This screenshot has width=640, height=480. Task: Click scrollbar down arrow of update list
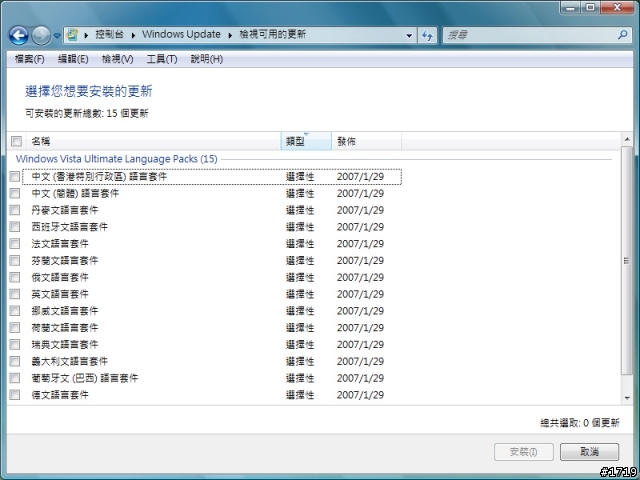tap(627, 398)
